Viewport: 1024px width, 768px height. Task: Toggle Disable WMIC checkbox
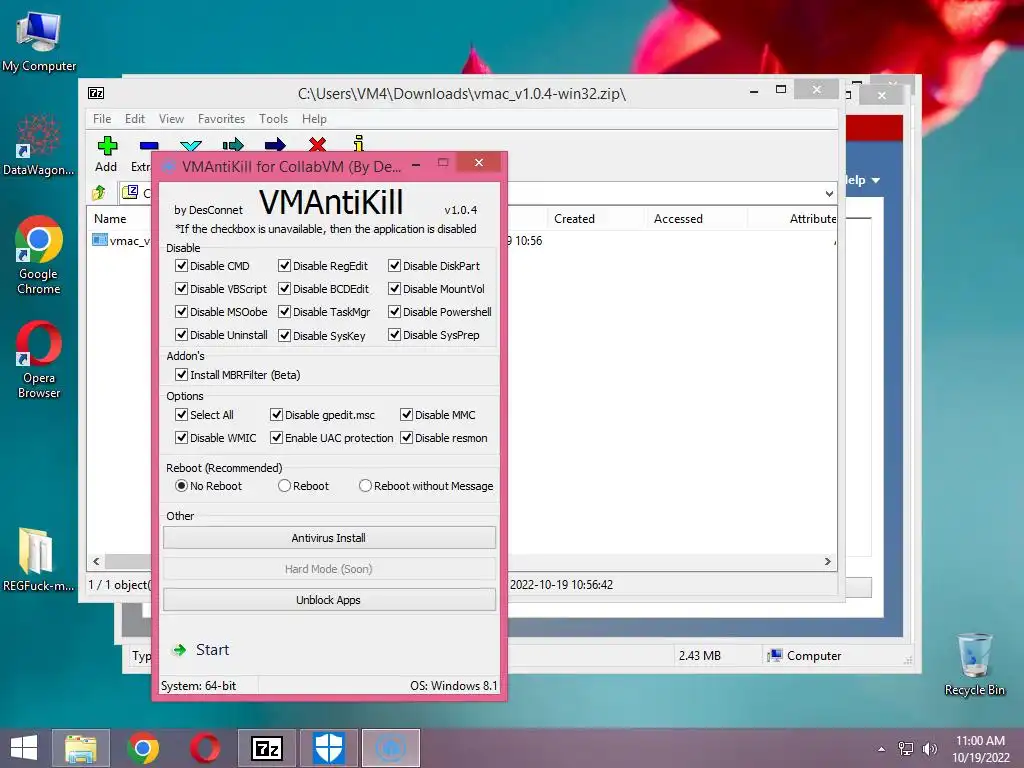[182, 438]
